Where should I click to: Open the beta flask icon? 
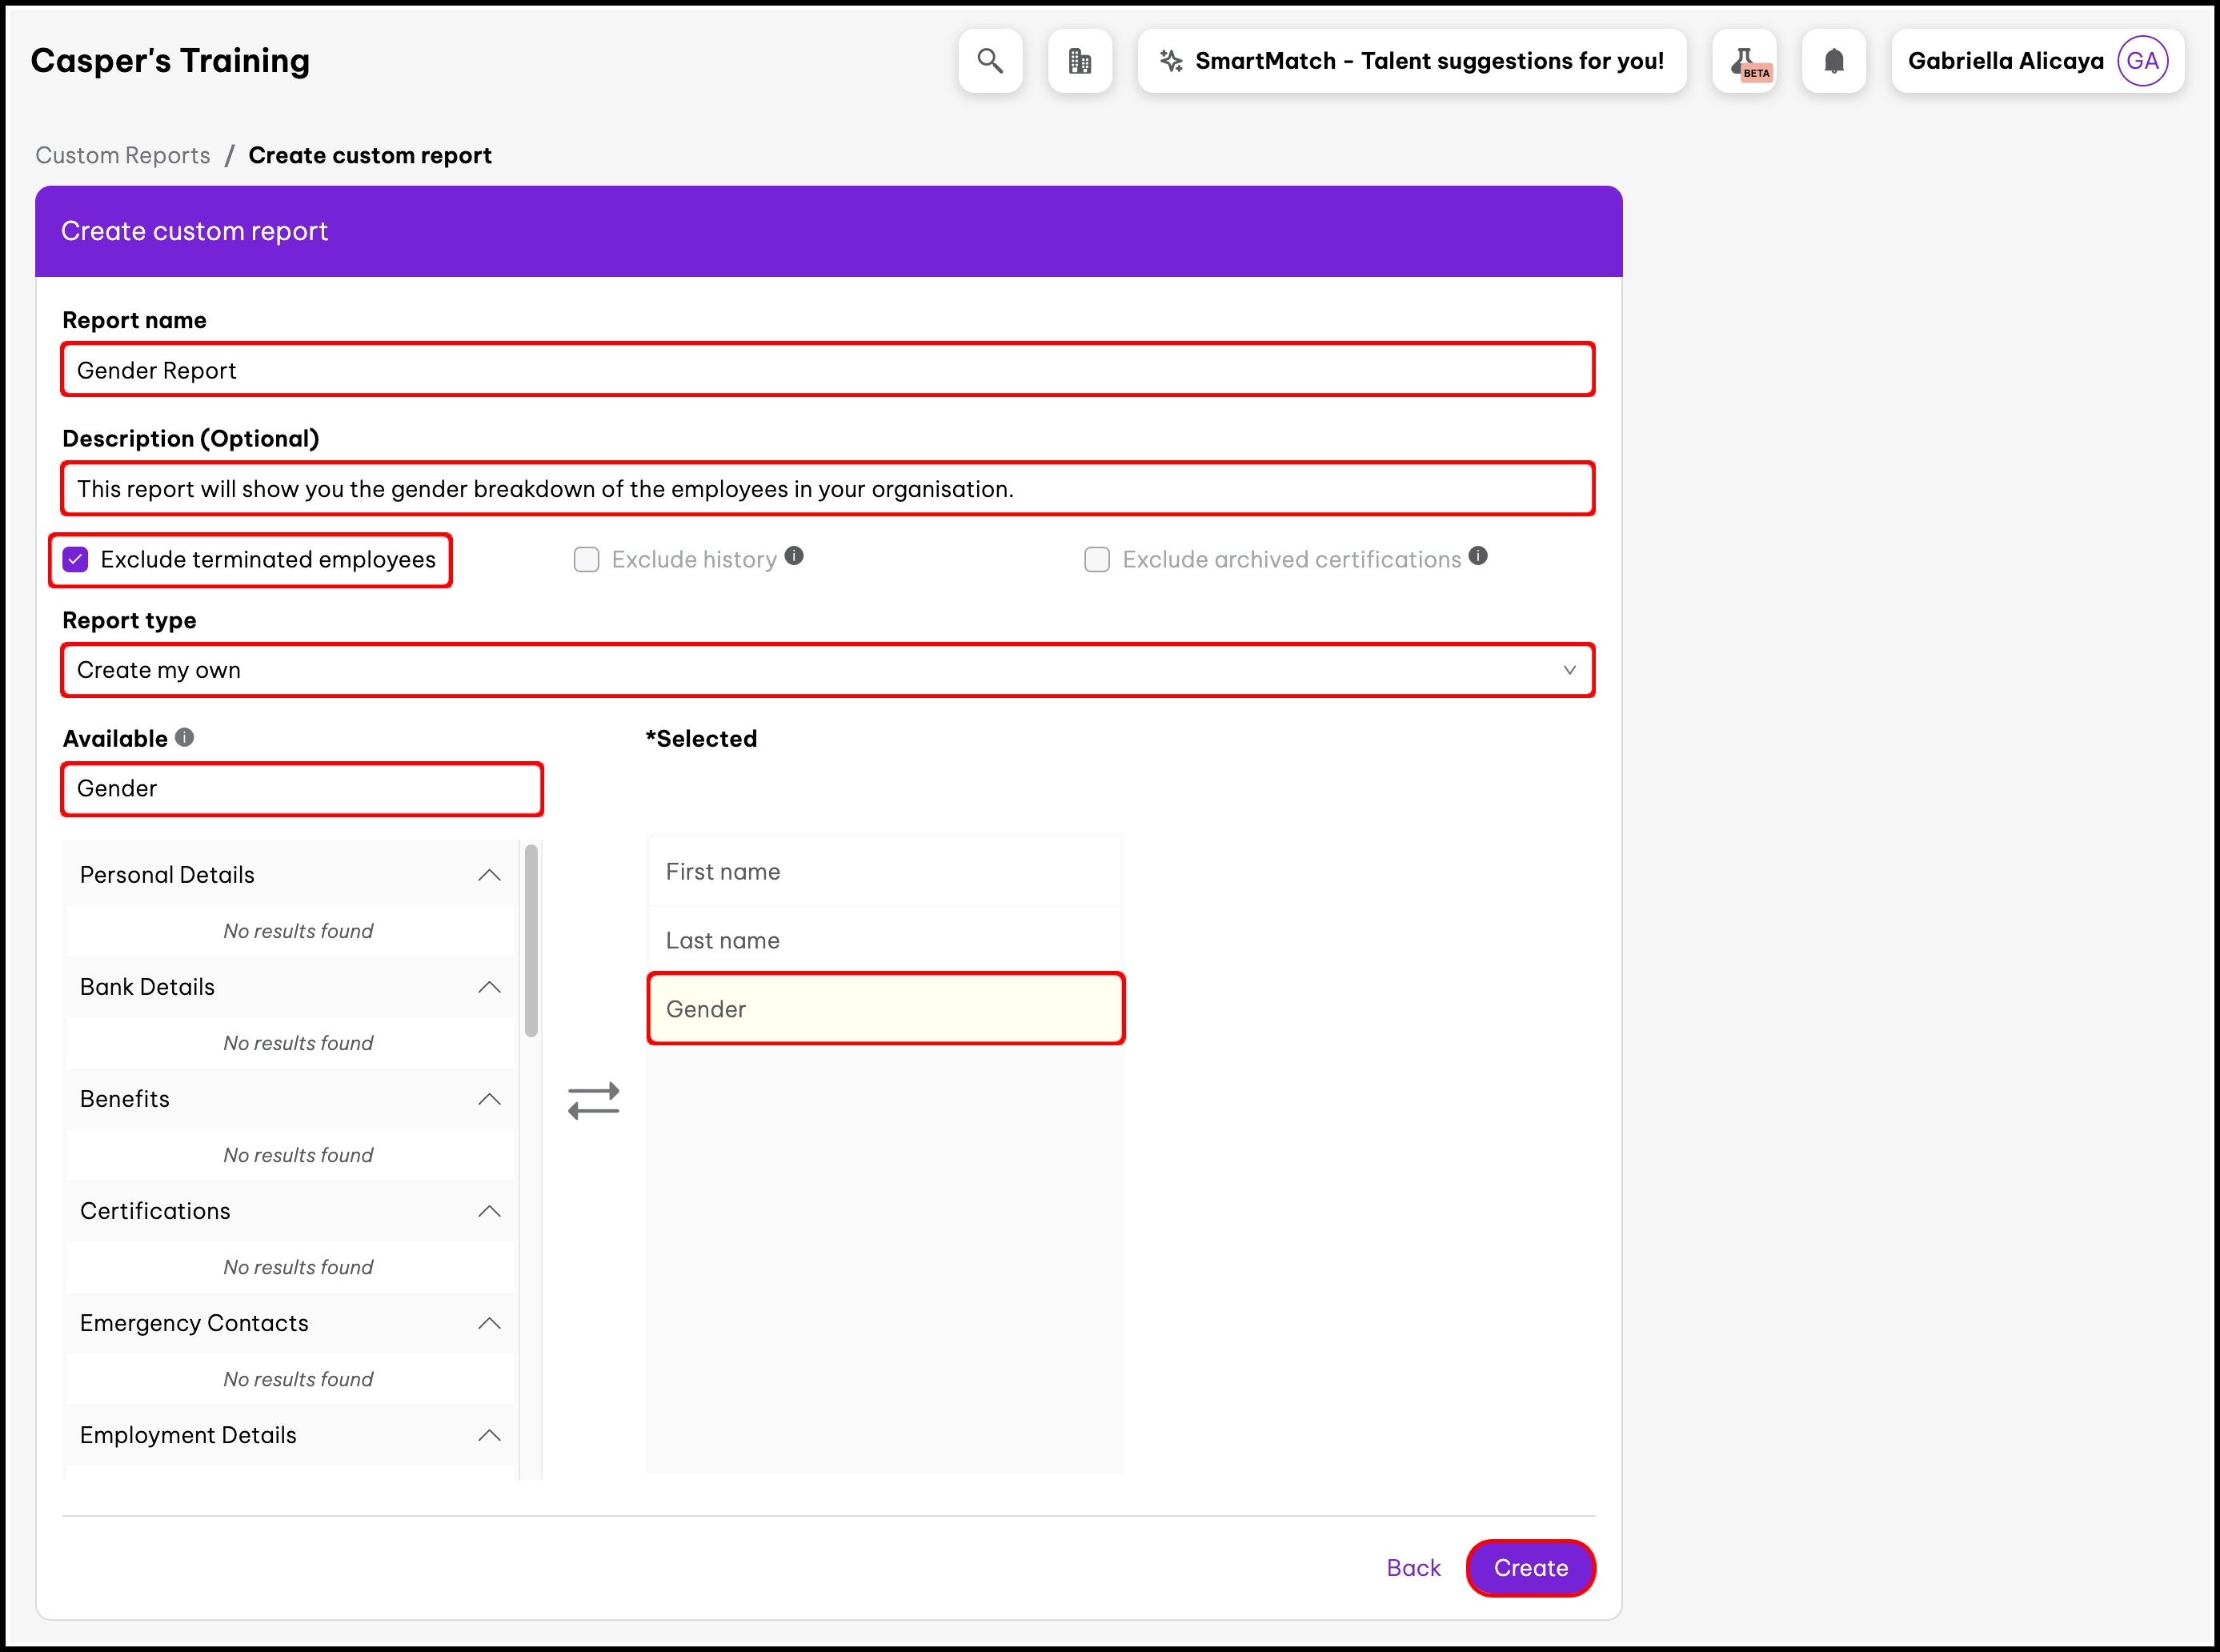coord(1744,61)
